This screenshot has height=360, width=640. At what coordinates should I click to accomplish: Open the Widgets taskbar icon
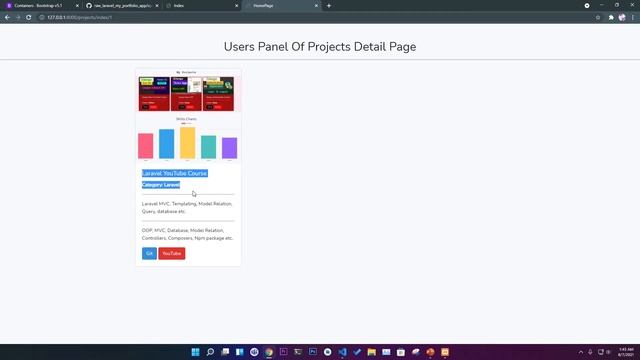click(x=240, y=352)
